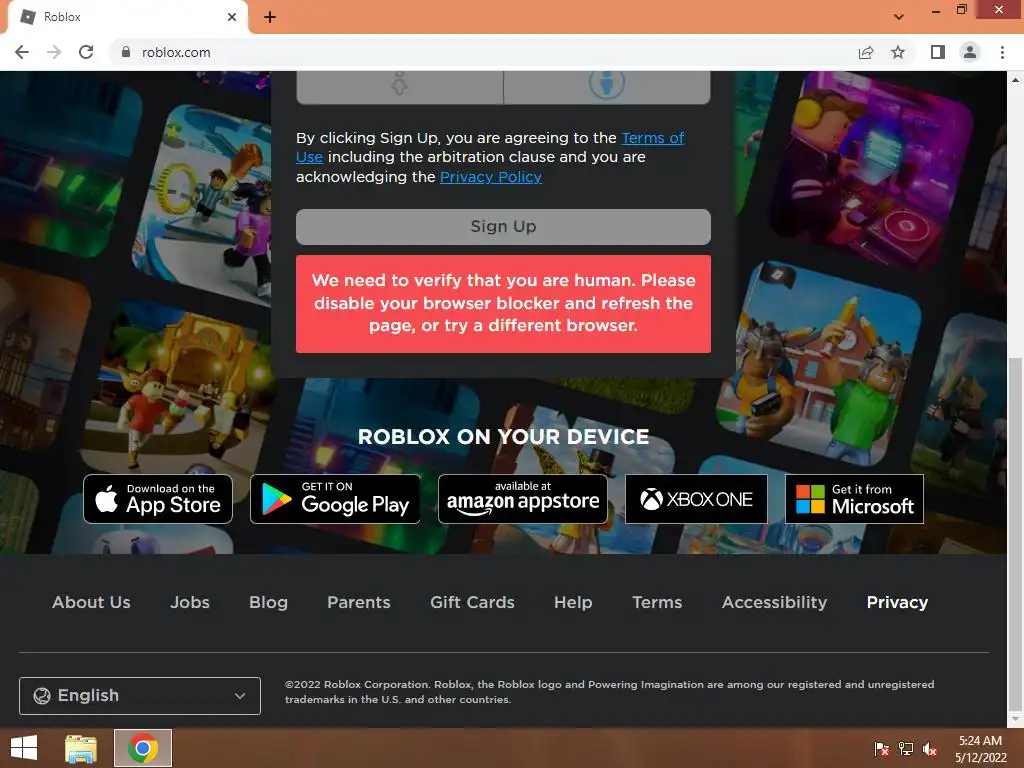Viewport: 1024px width, 768px height.
Task: Open the Help footer link
Action: tap(573, 602)
